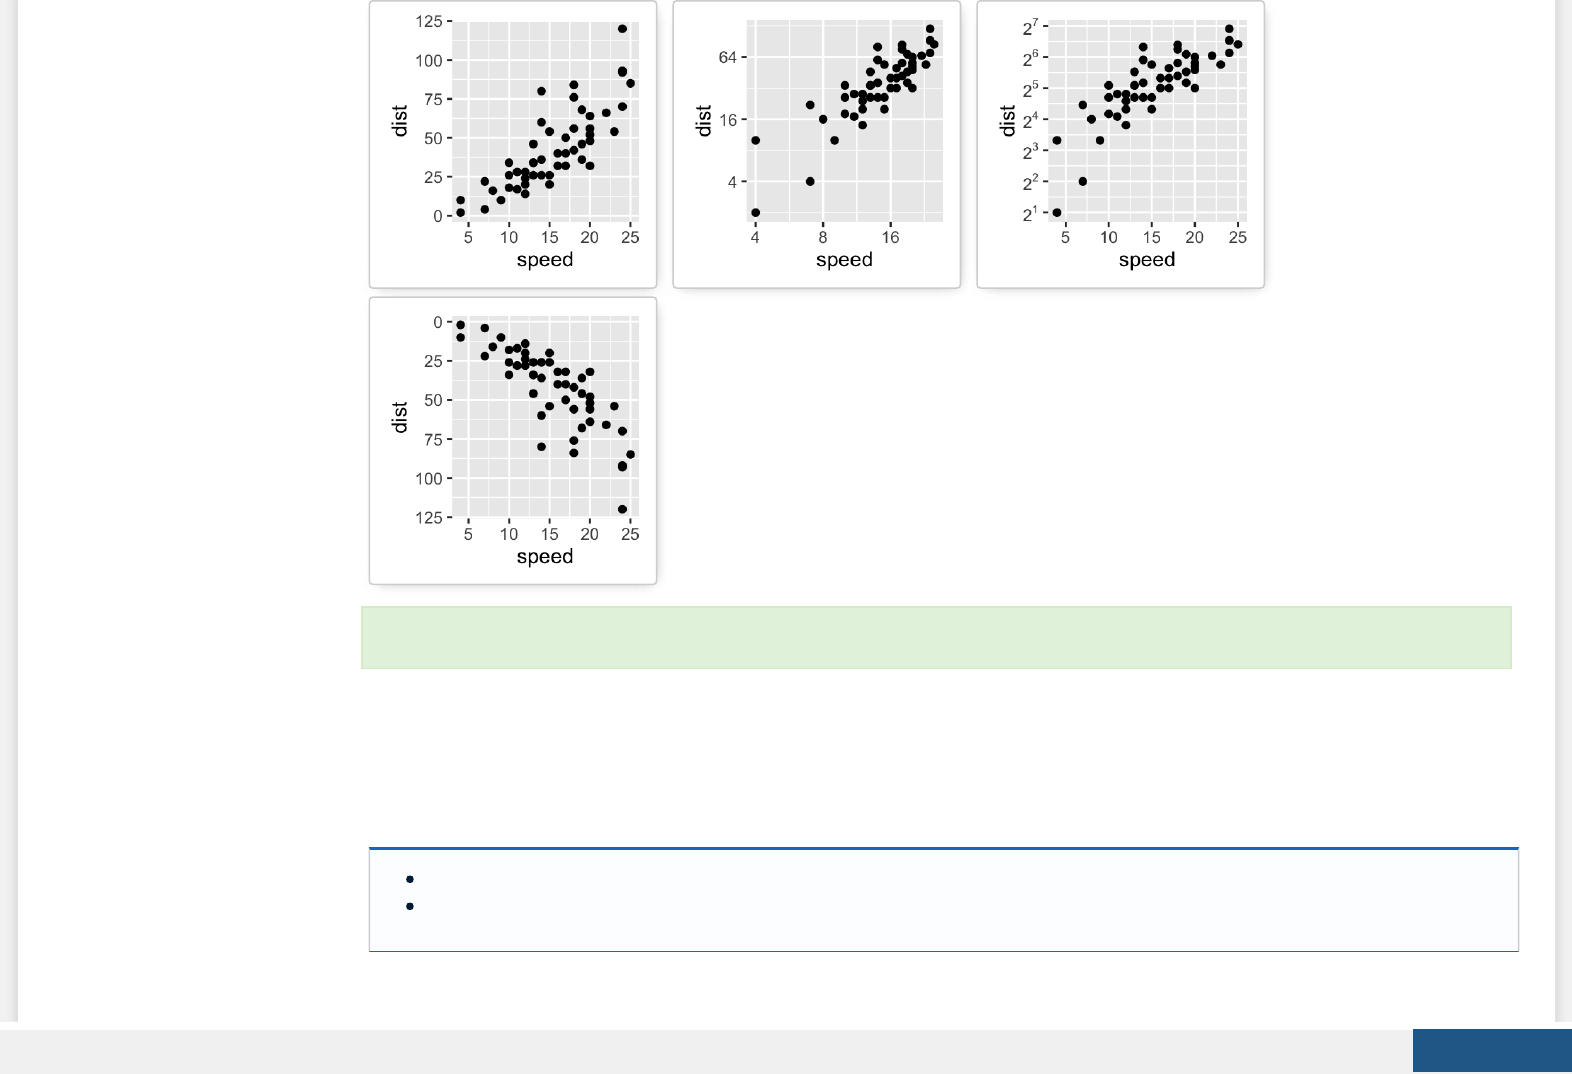Click the speed label under the reversed plot
Viewport: 1572px width, 1074px height.
(x=545, y=556)
